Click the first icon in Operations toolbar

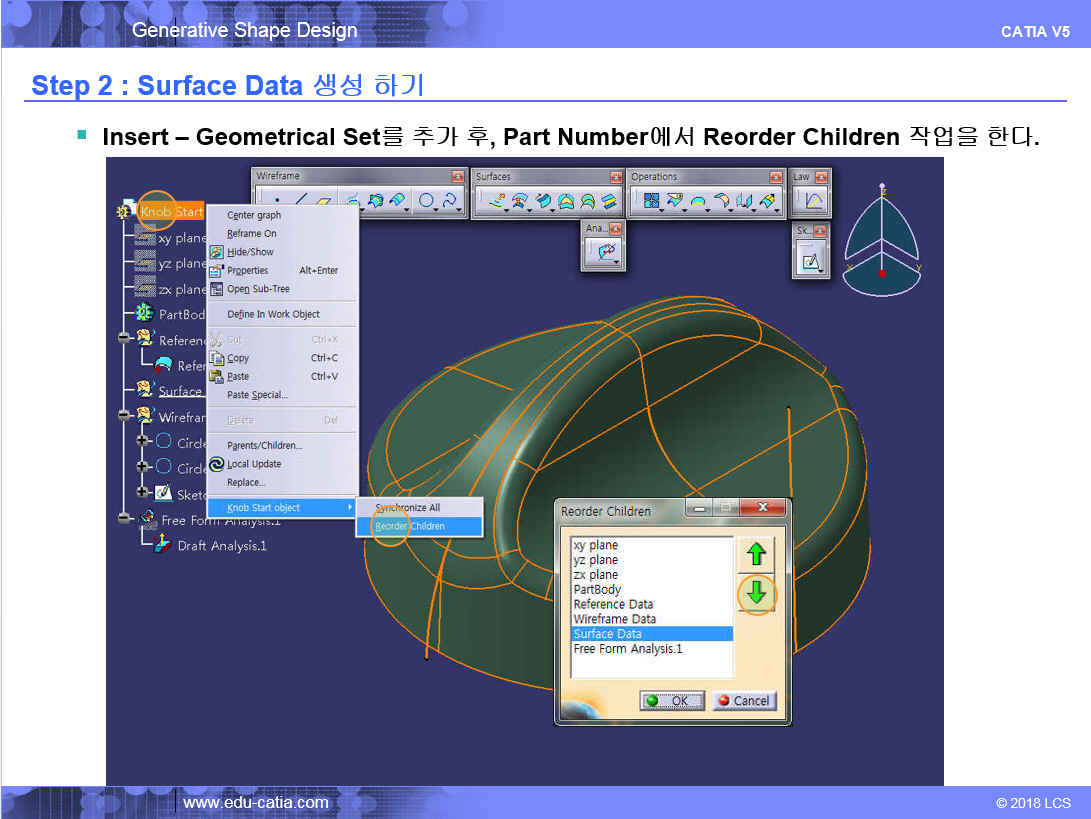[651, 202]
